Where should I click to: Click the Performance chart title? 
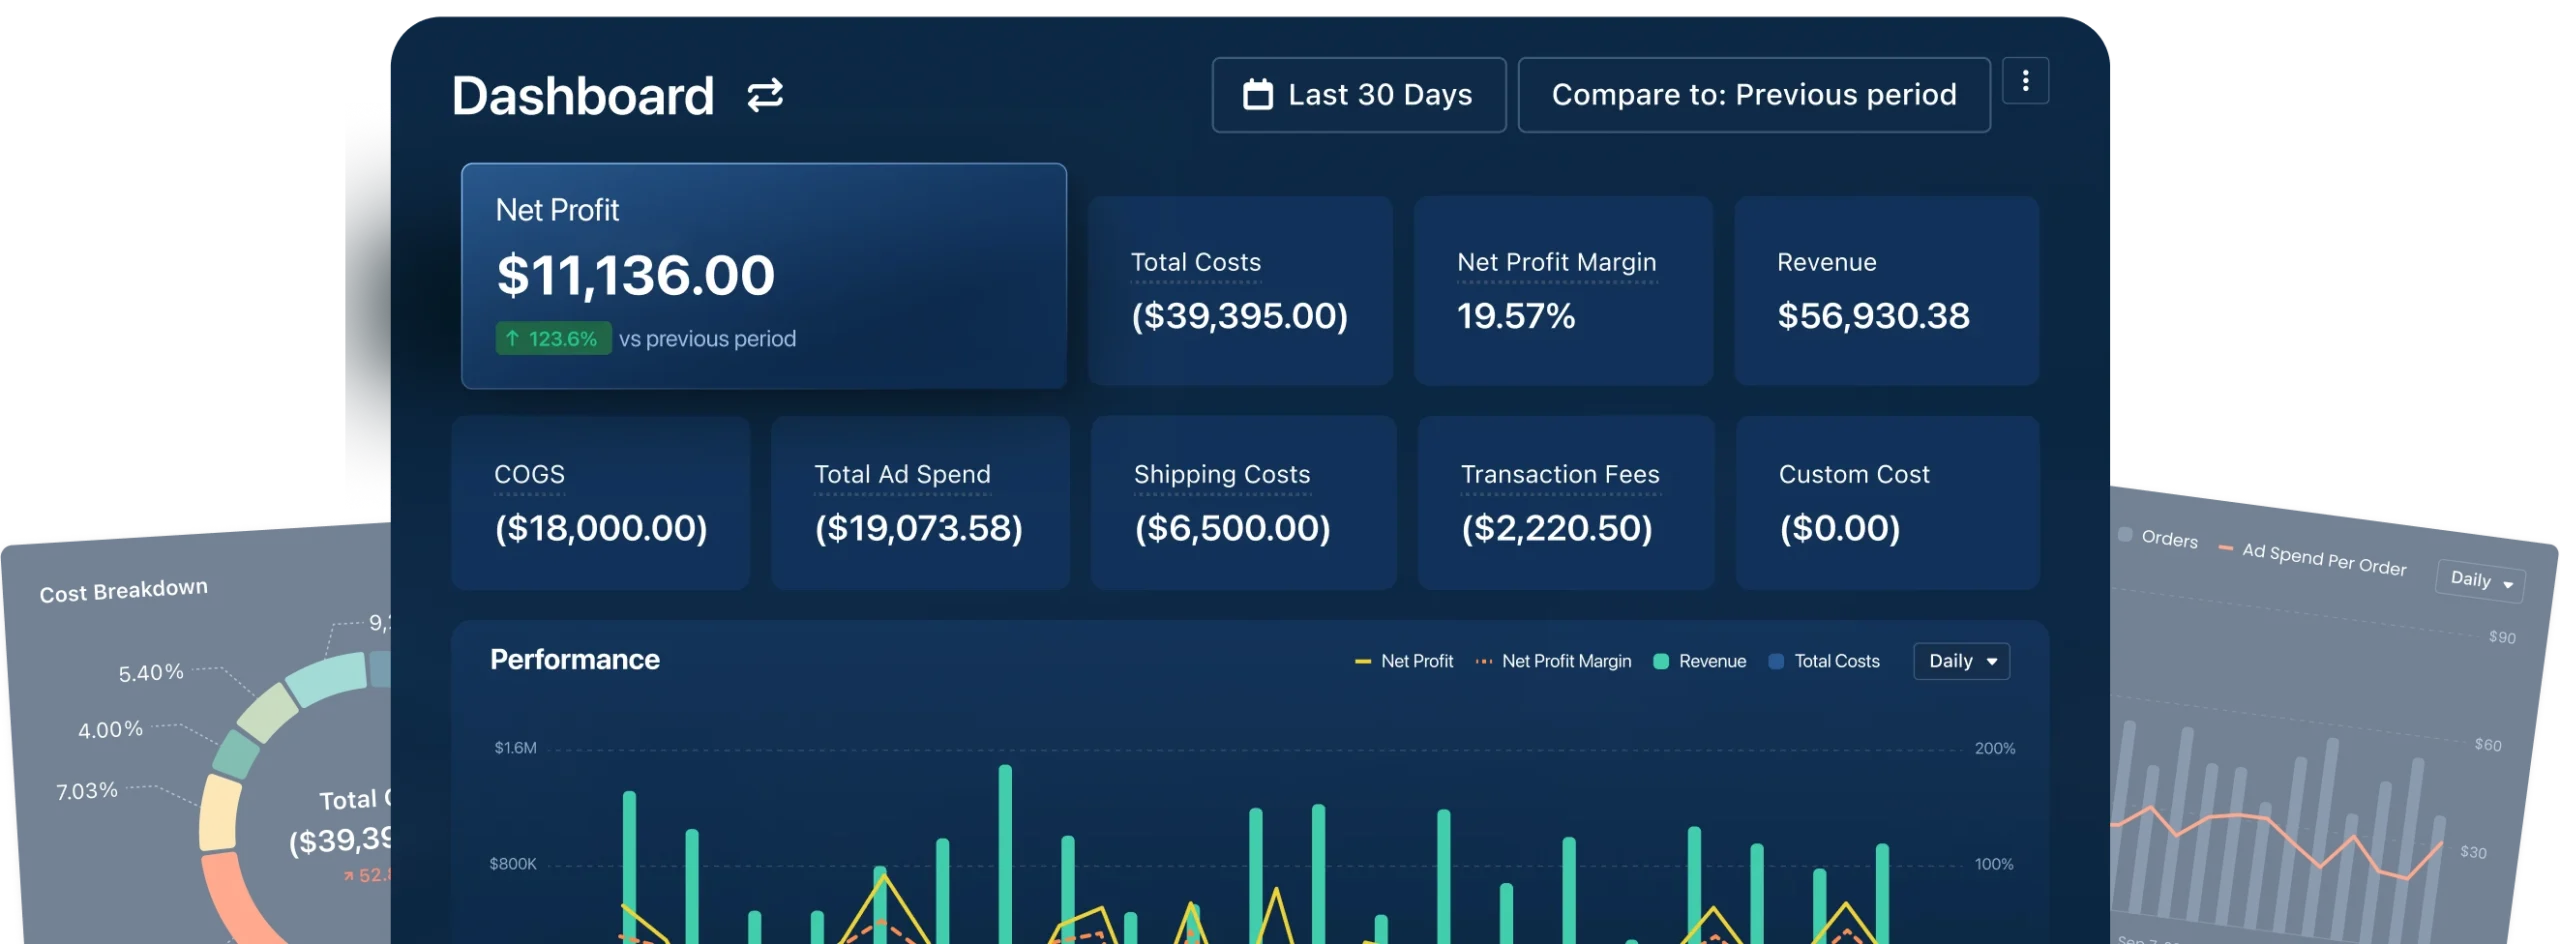pyautogui.click(x=575, y=660)
